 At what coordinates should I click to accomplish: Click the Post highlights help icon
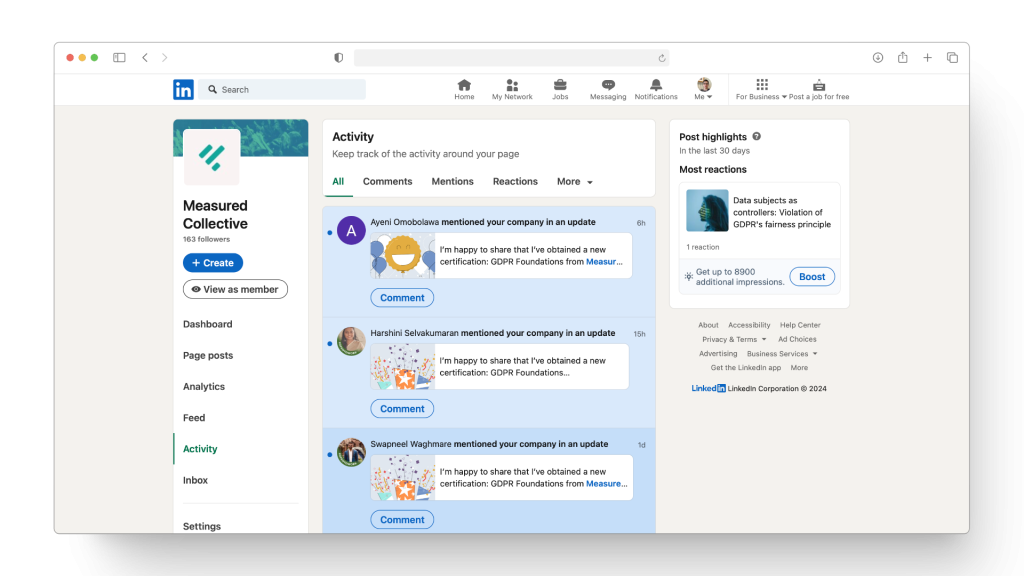(757, 136)
